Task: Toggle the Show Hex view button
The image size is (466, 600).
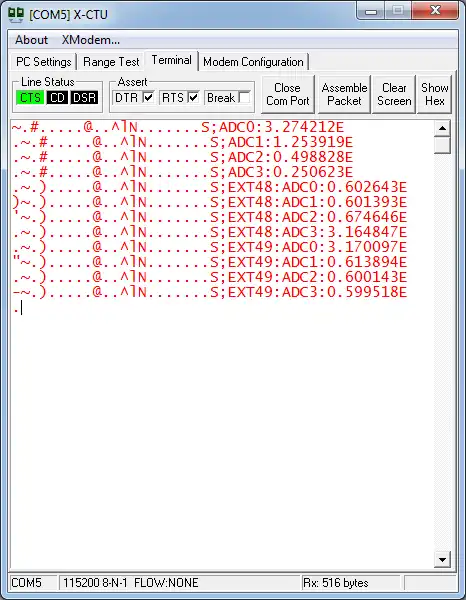Action: [435, 94]
